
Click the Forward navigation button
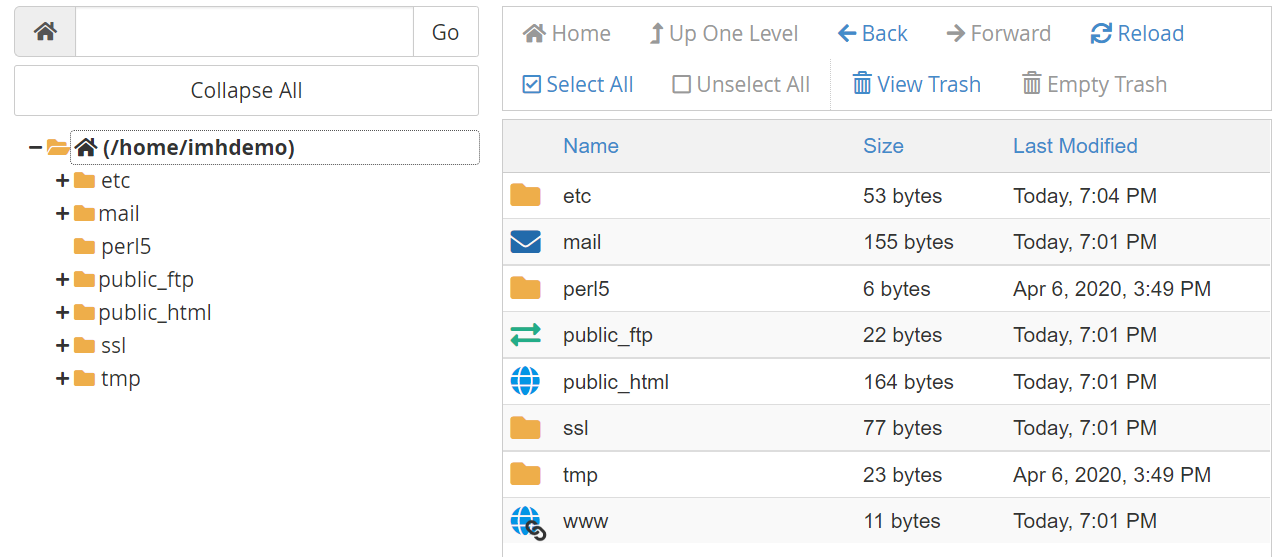click(x=998, y=33)
